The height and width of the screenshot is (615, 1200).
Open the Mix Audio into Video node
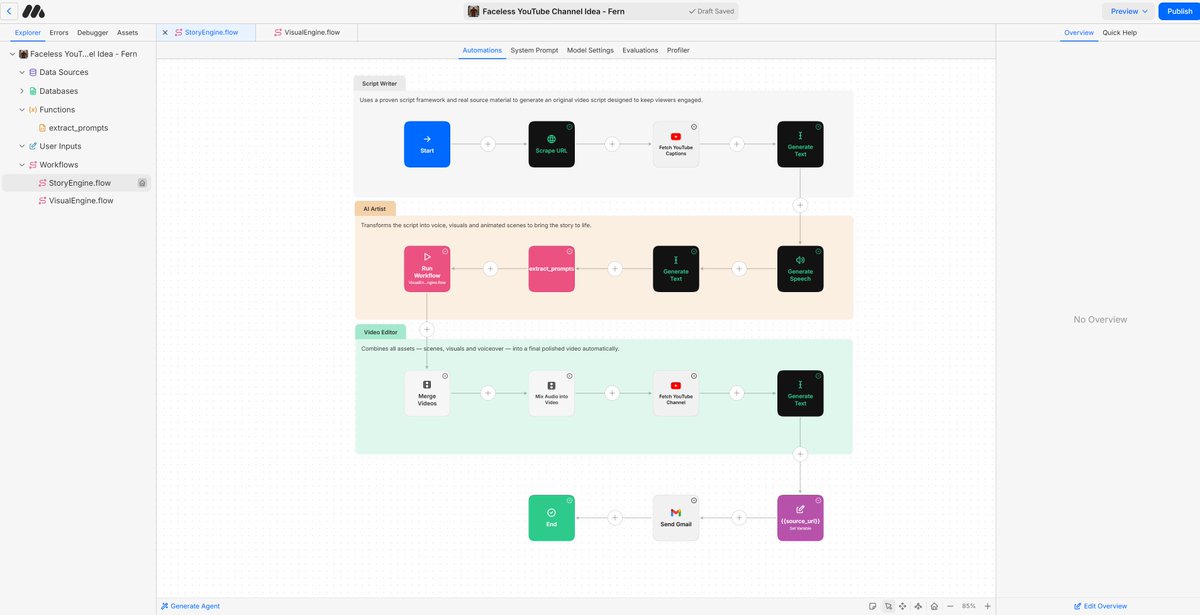pos(551,393)
